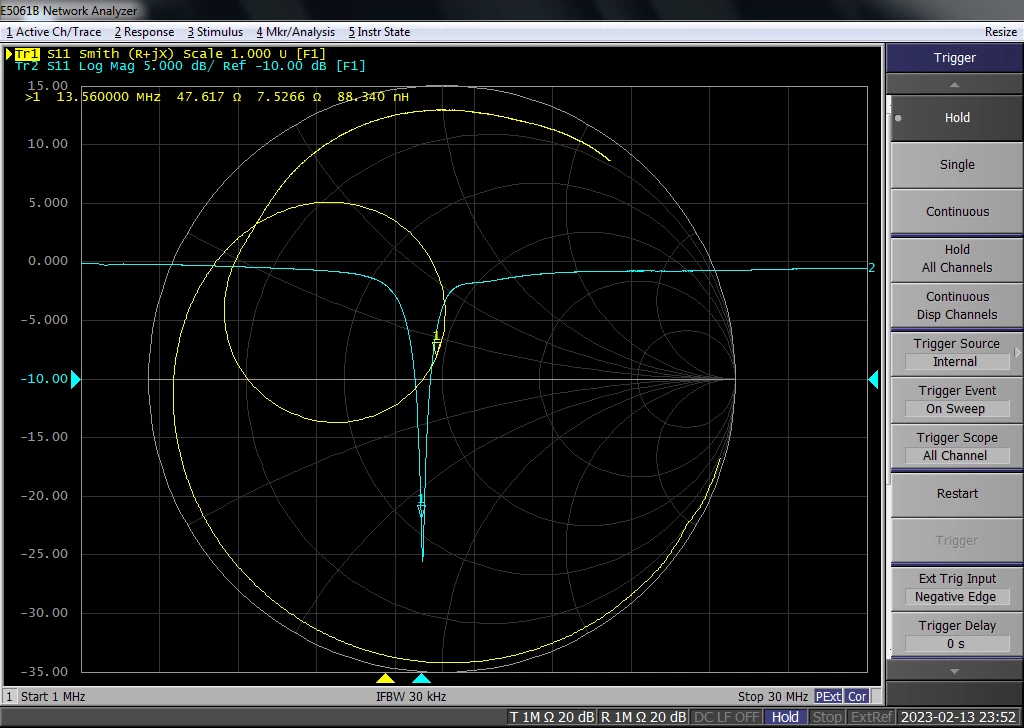Select the Tr2 S11 Log Mag trace label
Viewport: 1024px width, 728px height.
(x=189, y=66)
